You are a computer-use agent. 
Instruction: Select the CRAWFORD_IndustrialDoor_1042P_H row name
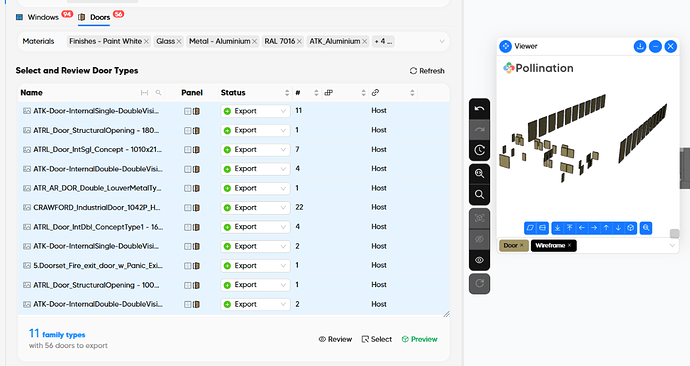pos(97,208)
